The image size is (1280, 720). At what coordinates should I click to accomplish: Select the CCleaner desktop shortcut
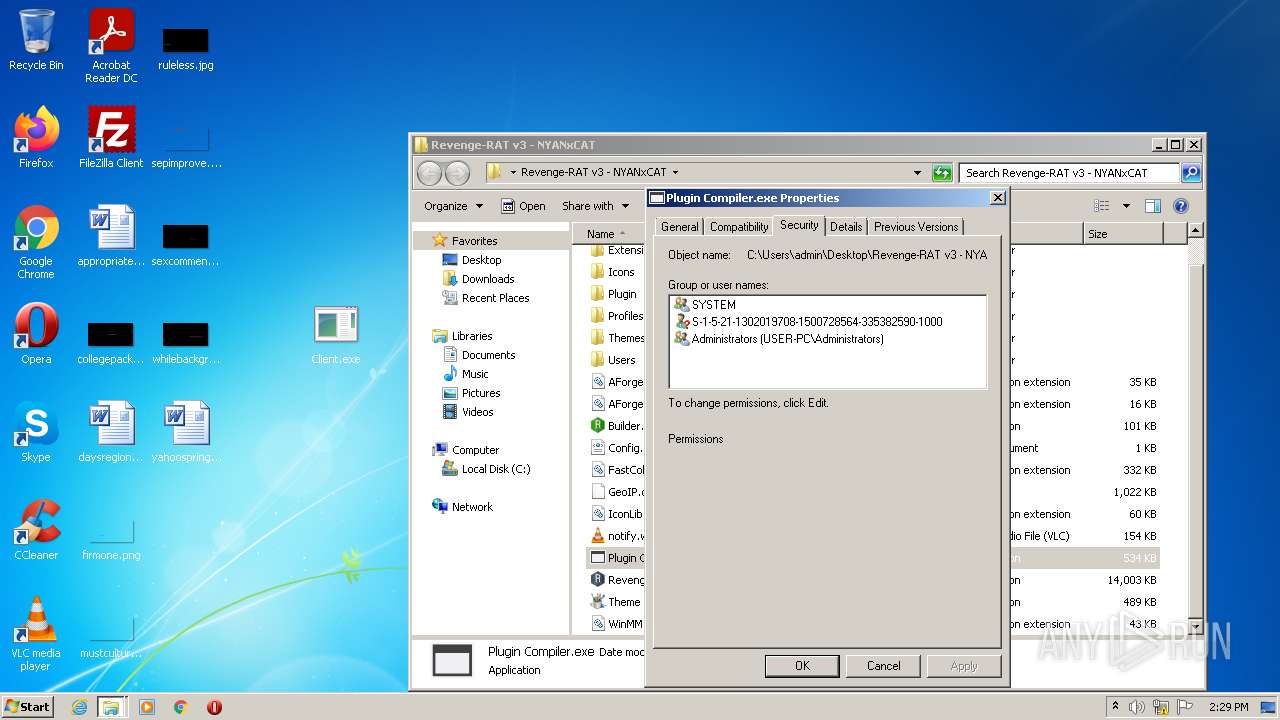tap(36, 530)
